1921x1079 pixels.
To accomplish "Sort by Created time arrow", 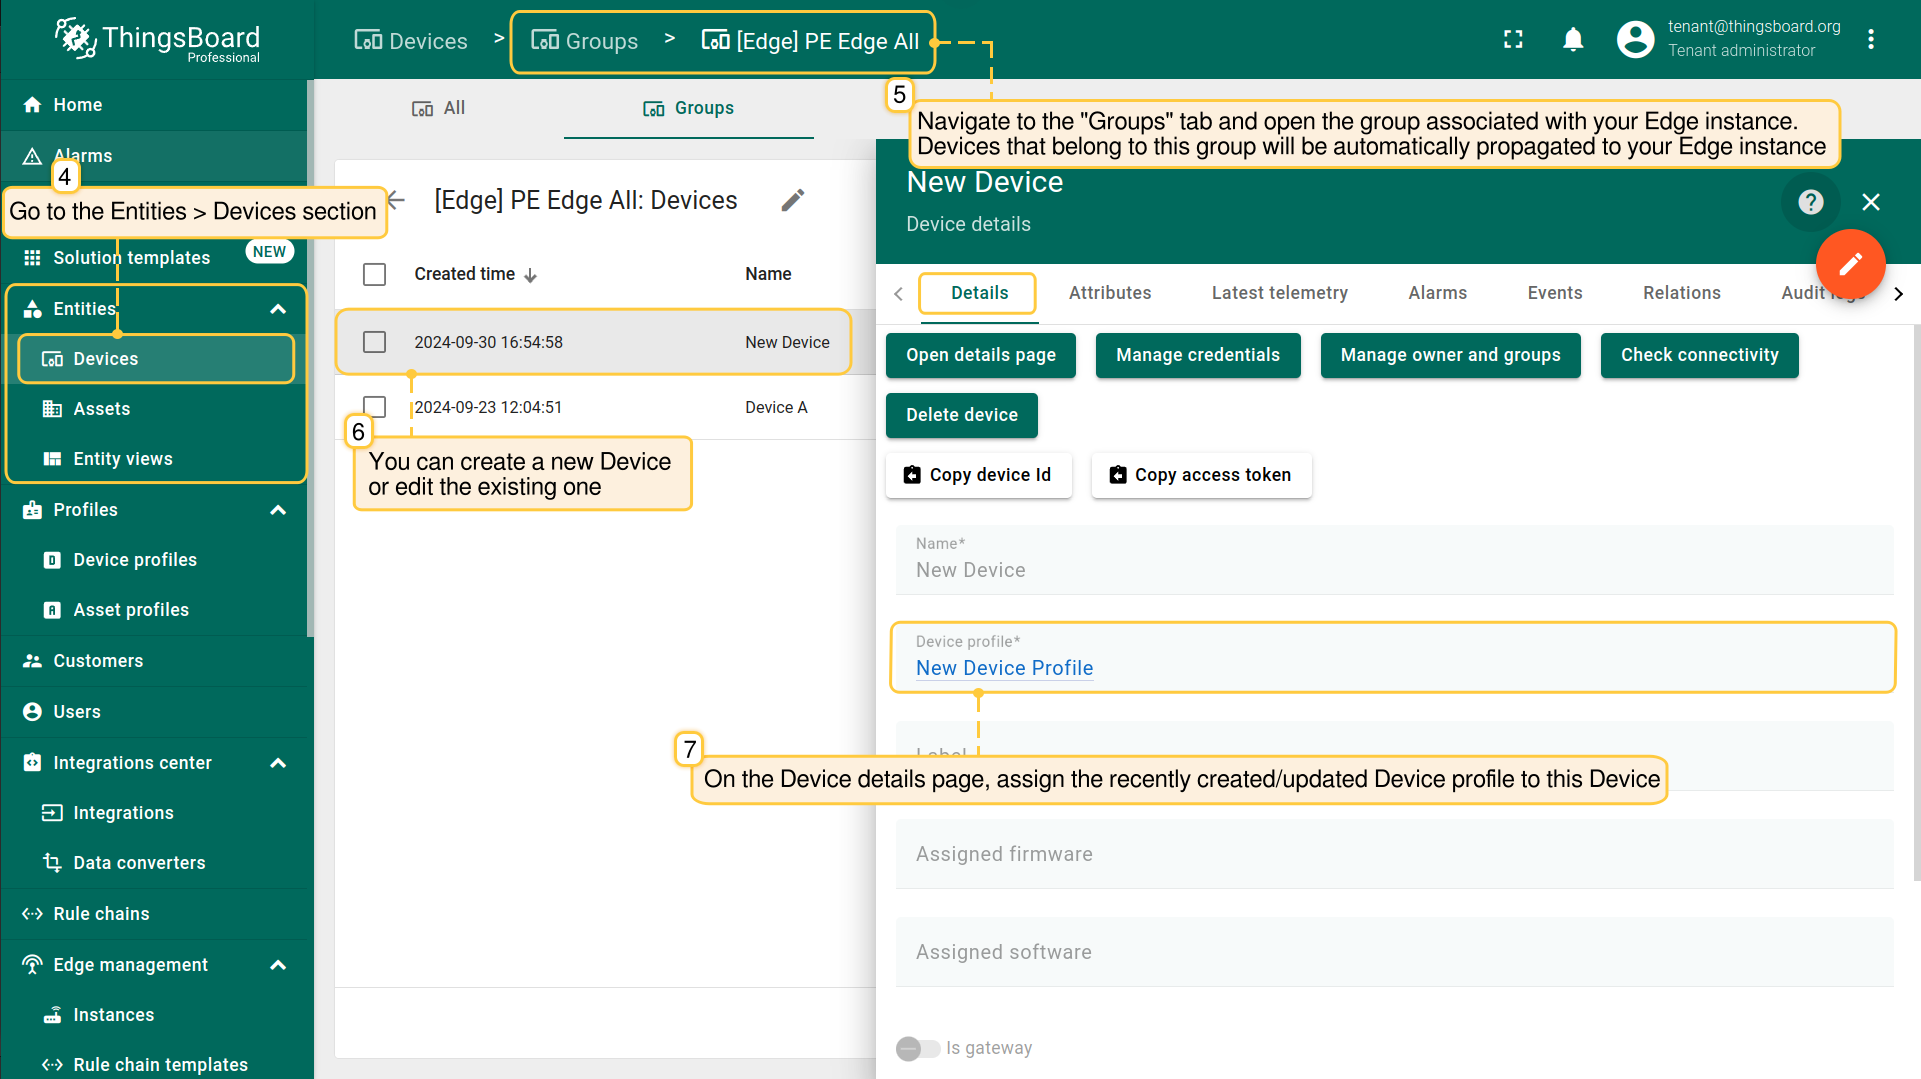I will [x=531, y=275].
